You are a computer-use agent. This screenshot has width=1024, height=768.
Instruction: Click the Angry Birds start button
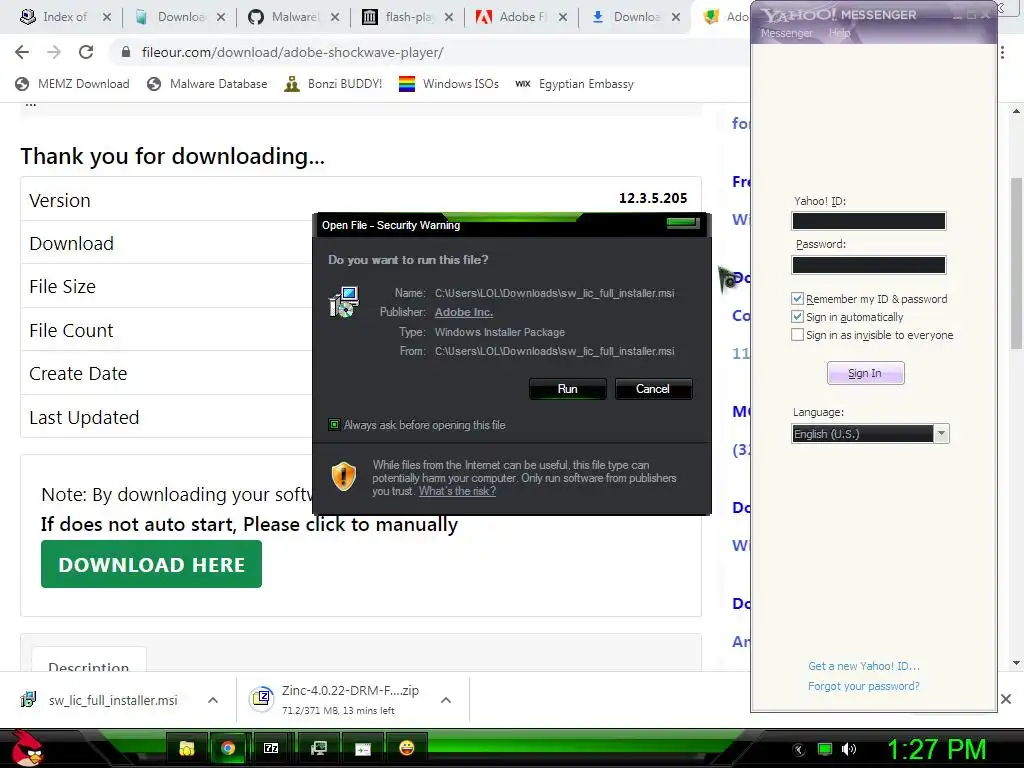point(26,748)
